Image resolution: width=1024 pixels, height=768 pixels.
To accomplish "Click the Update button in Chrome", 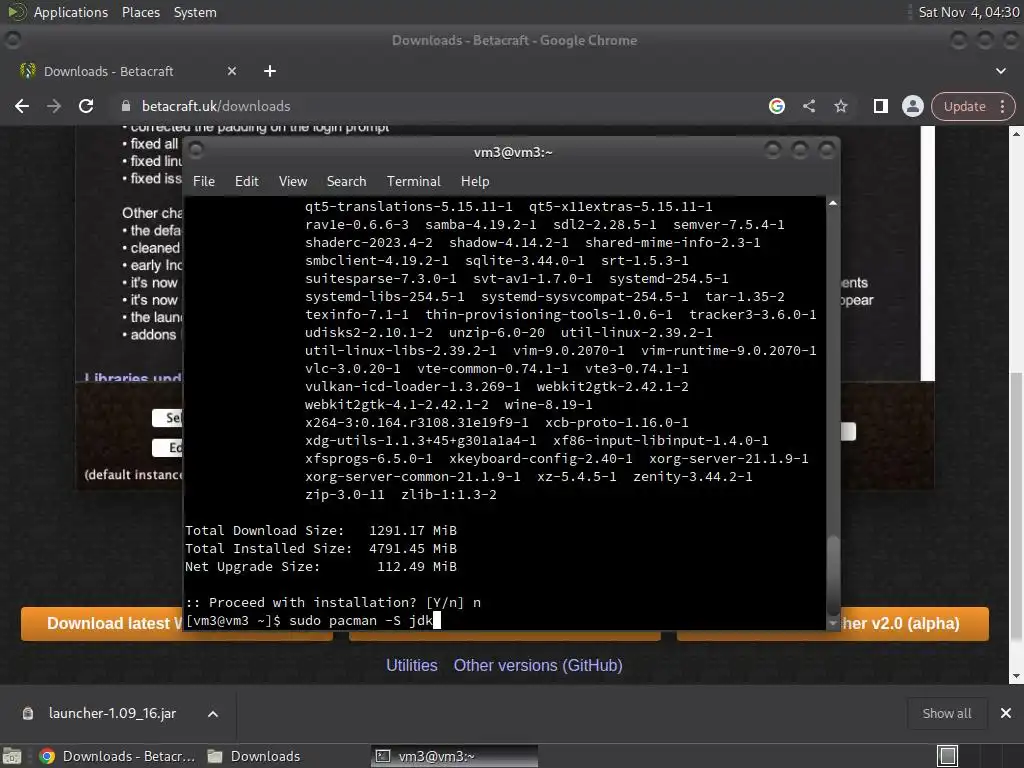I will click(965, 106).
